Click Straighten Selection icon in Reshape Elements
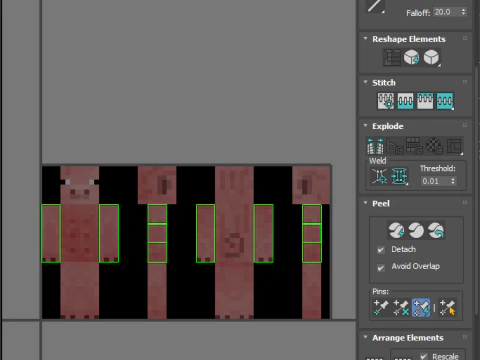 coord(392,57)
